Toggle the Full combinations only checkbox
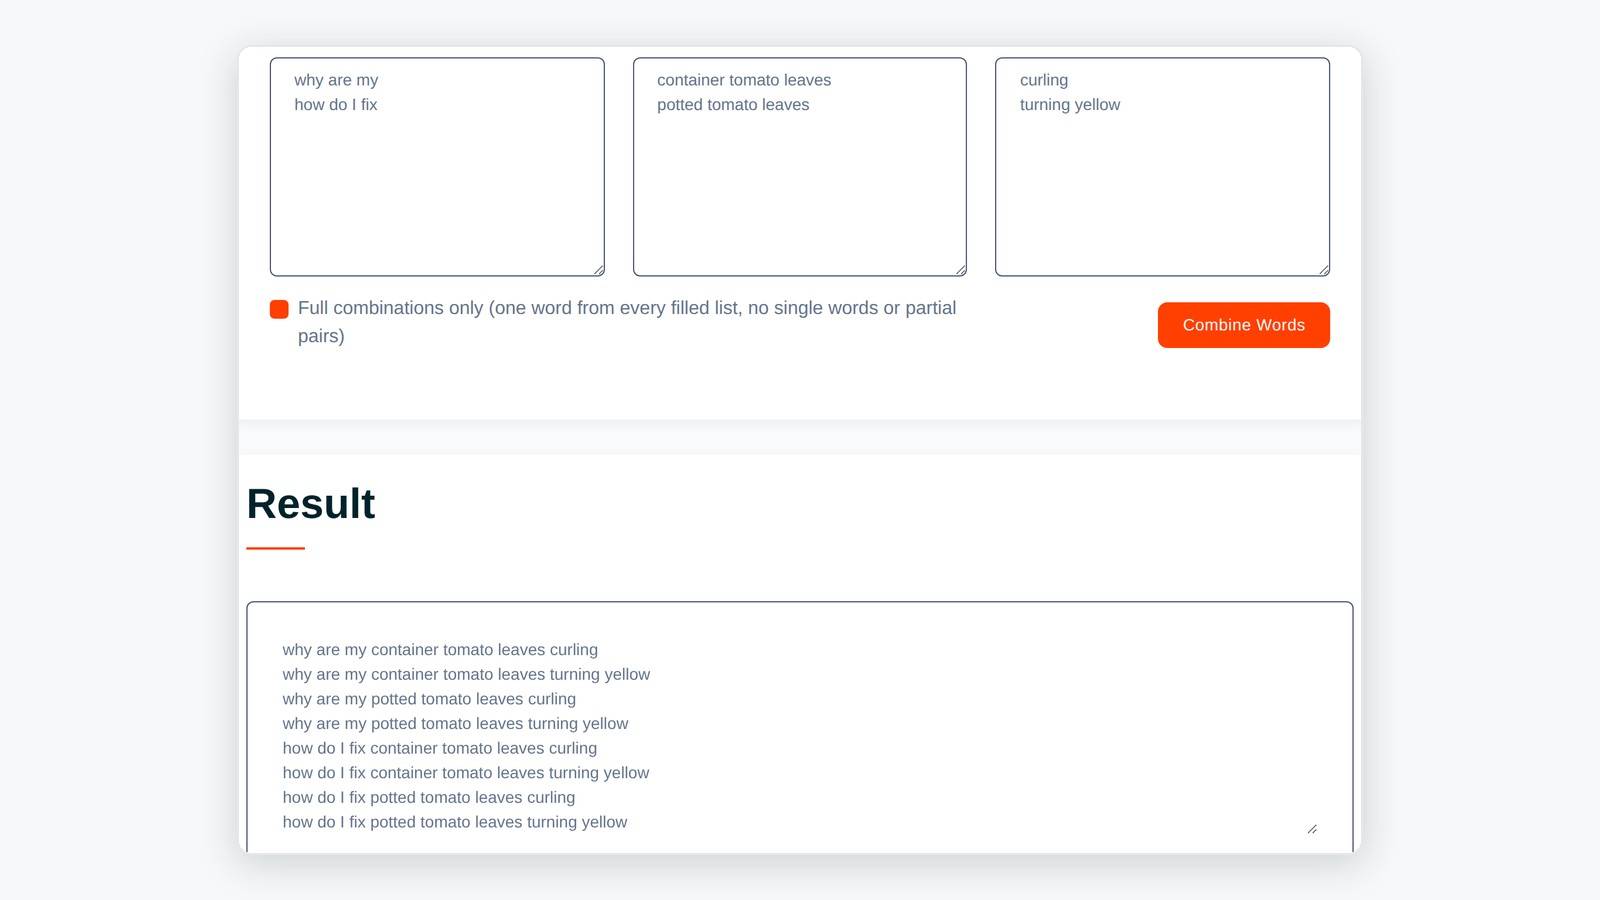 279,309
